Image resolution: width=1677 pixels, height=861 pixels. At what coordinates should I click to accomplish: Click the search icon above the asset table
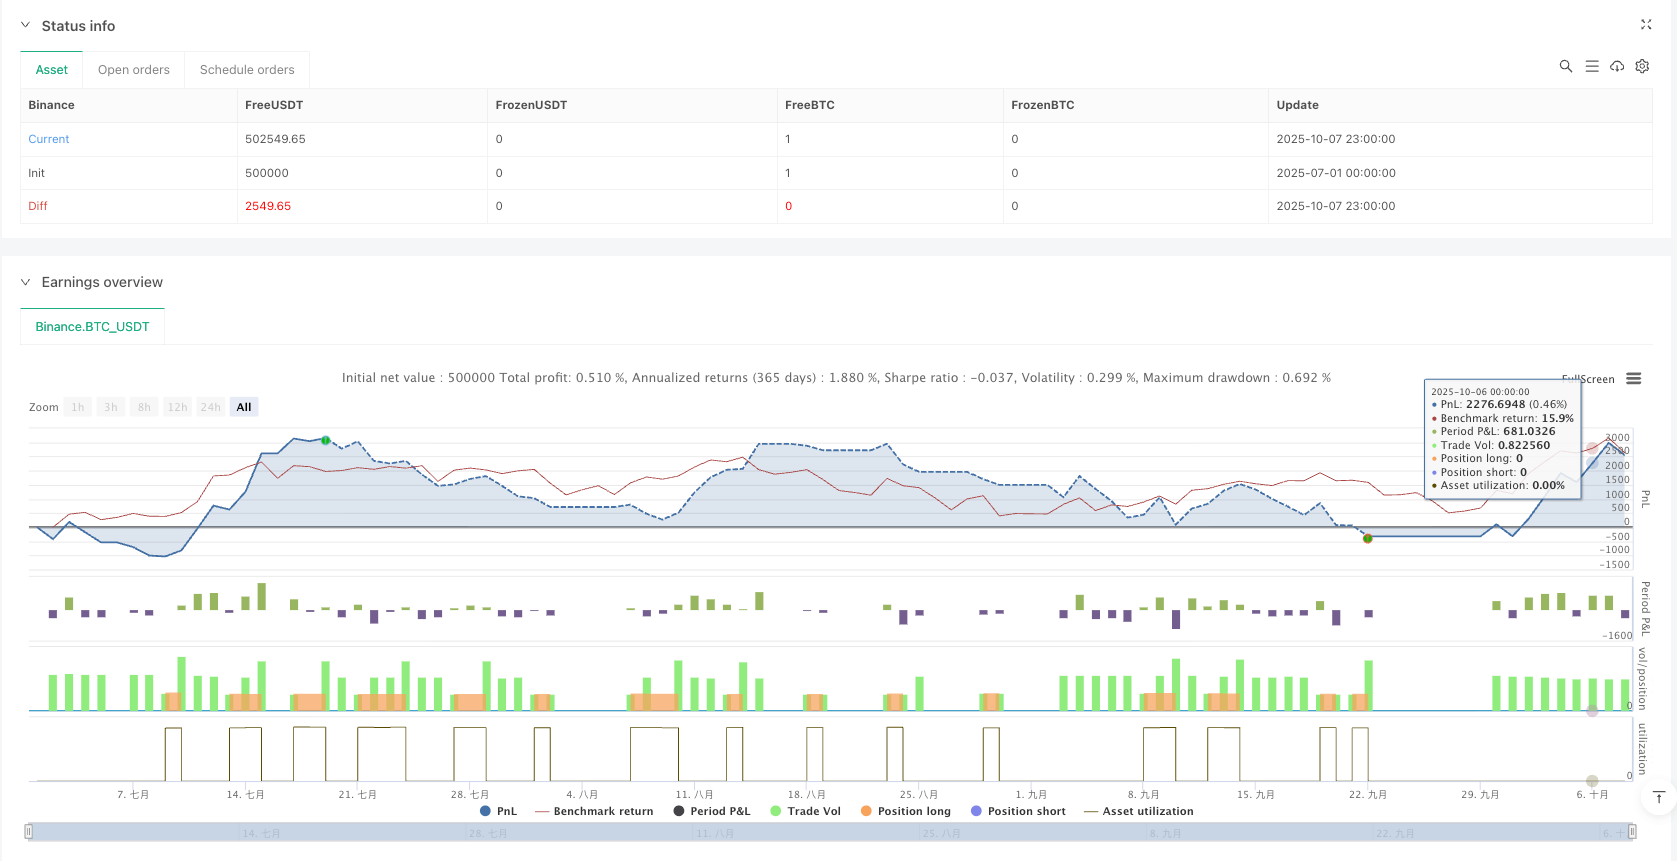pos(1566,66)
